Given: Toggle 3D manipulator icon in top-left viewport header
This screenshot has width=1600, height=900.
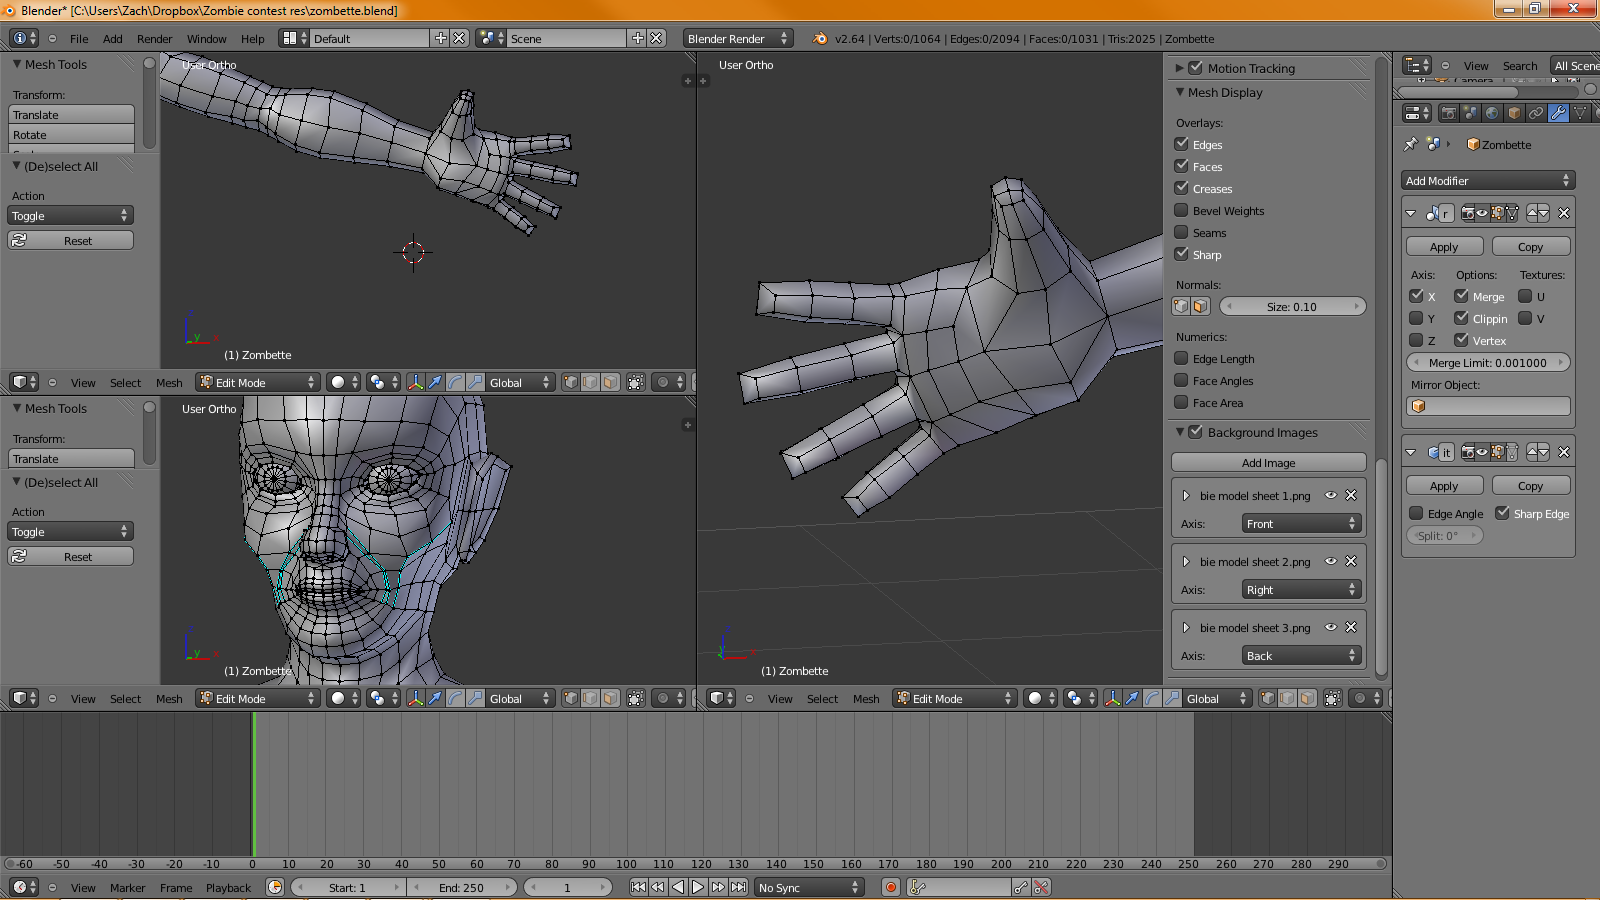Looking at the screenshot, I should (415, 382).
